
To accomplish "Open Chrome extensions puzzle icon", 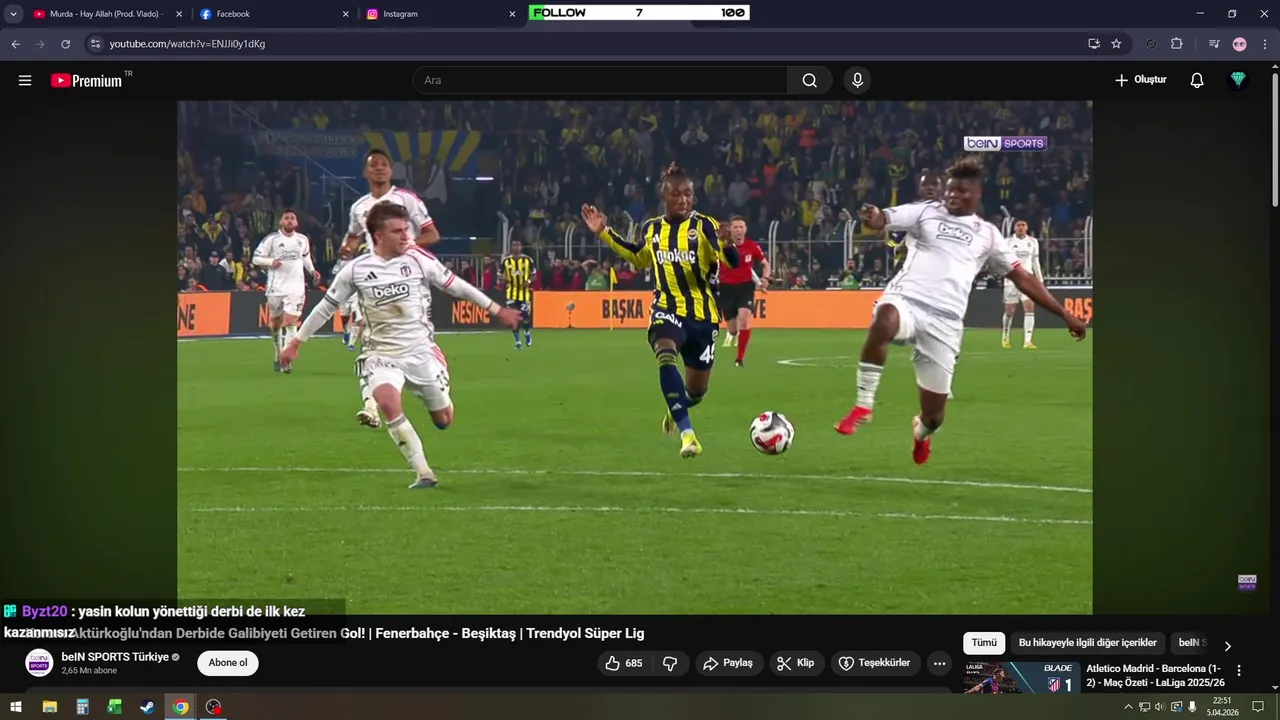I will point(1177,44).
